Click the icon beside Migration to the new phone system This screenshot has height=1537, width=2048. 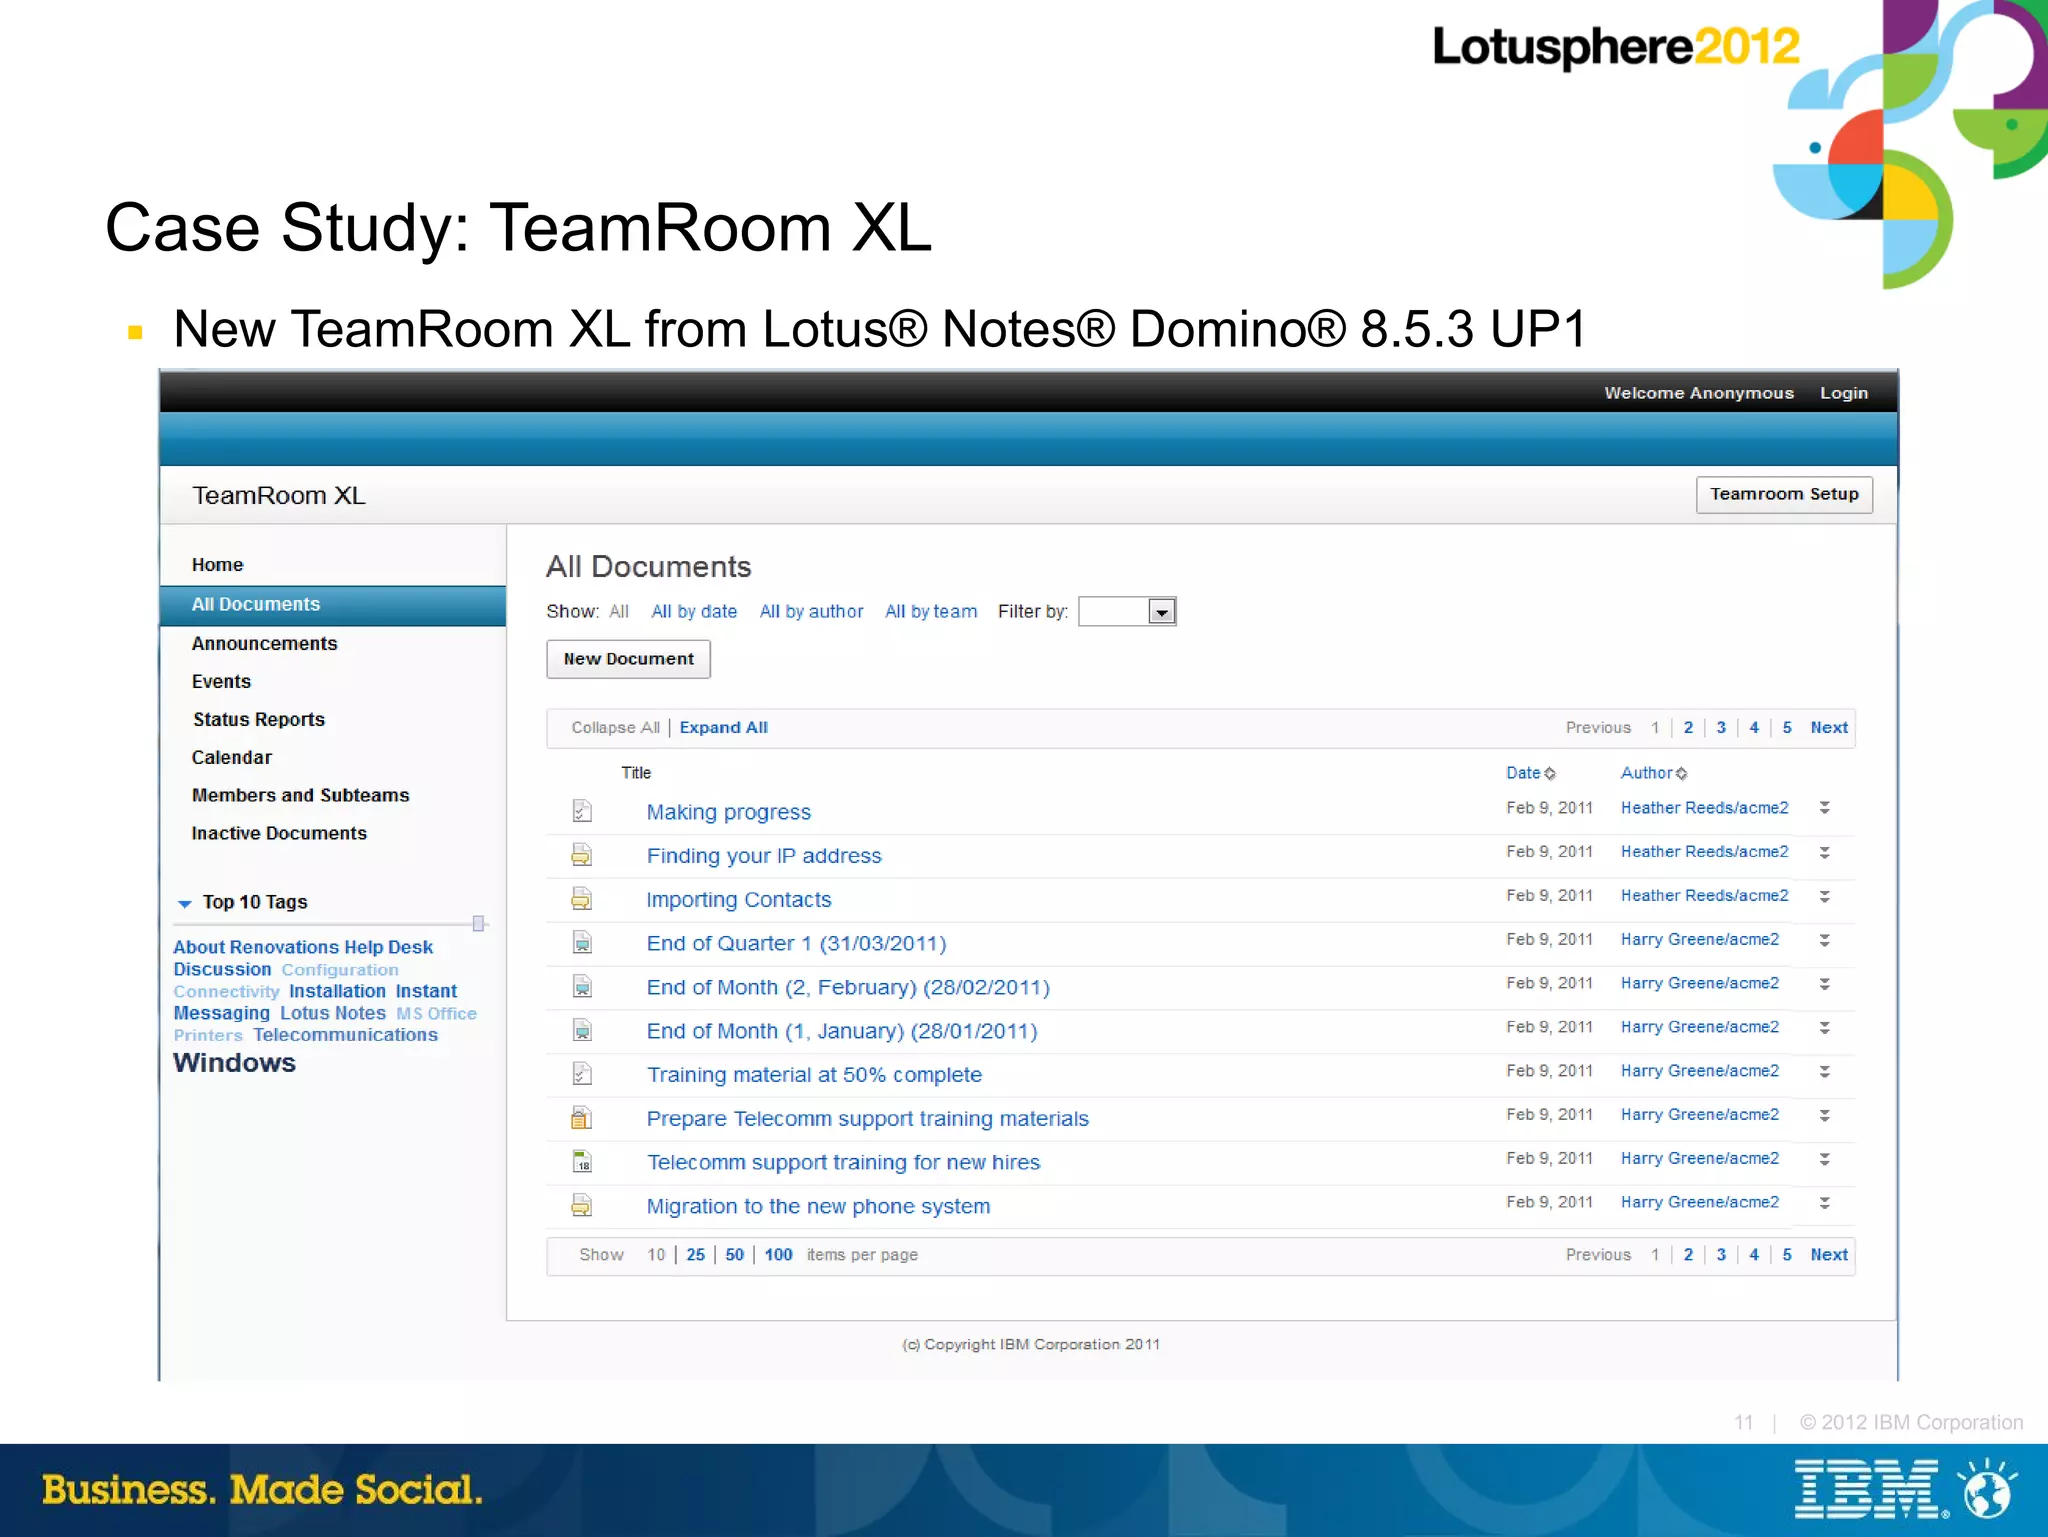(x=582, y=1206)
